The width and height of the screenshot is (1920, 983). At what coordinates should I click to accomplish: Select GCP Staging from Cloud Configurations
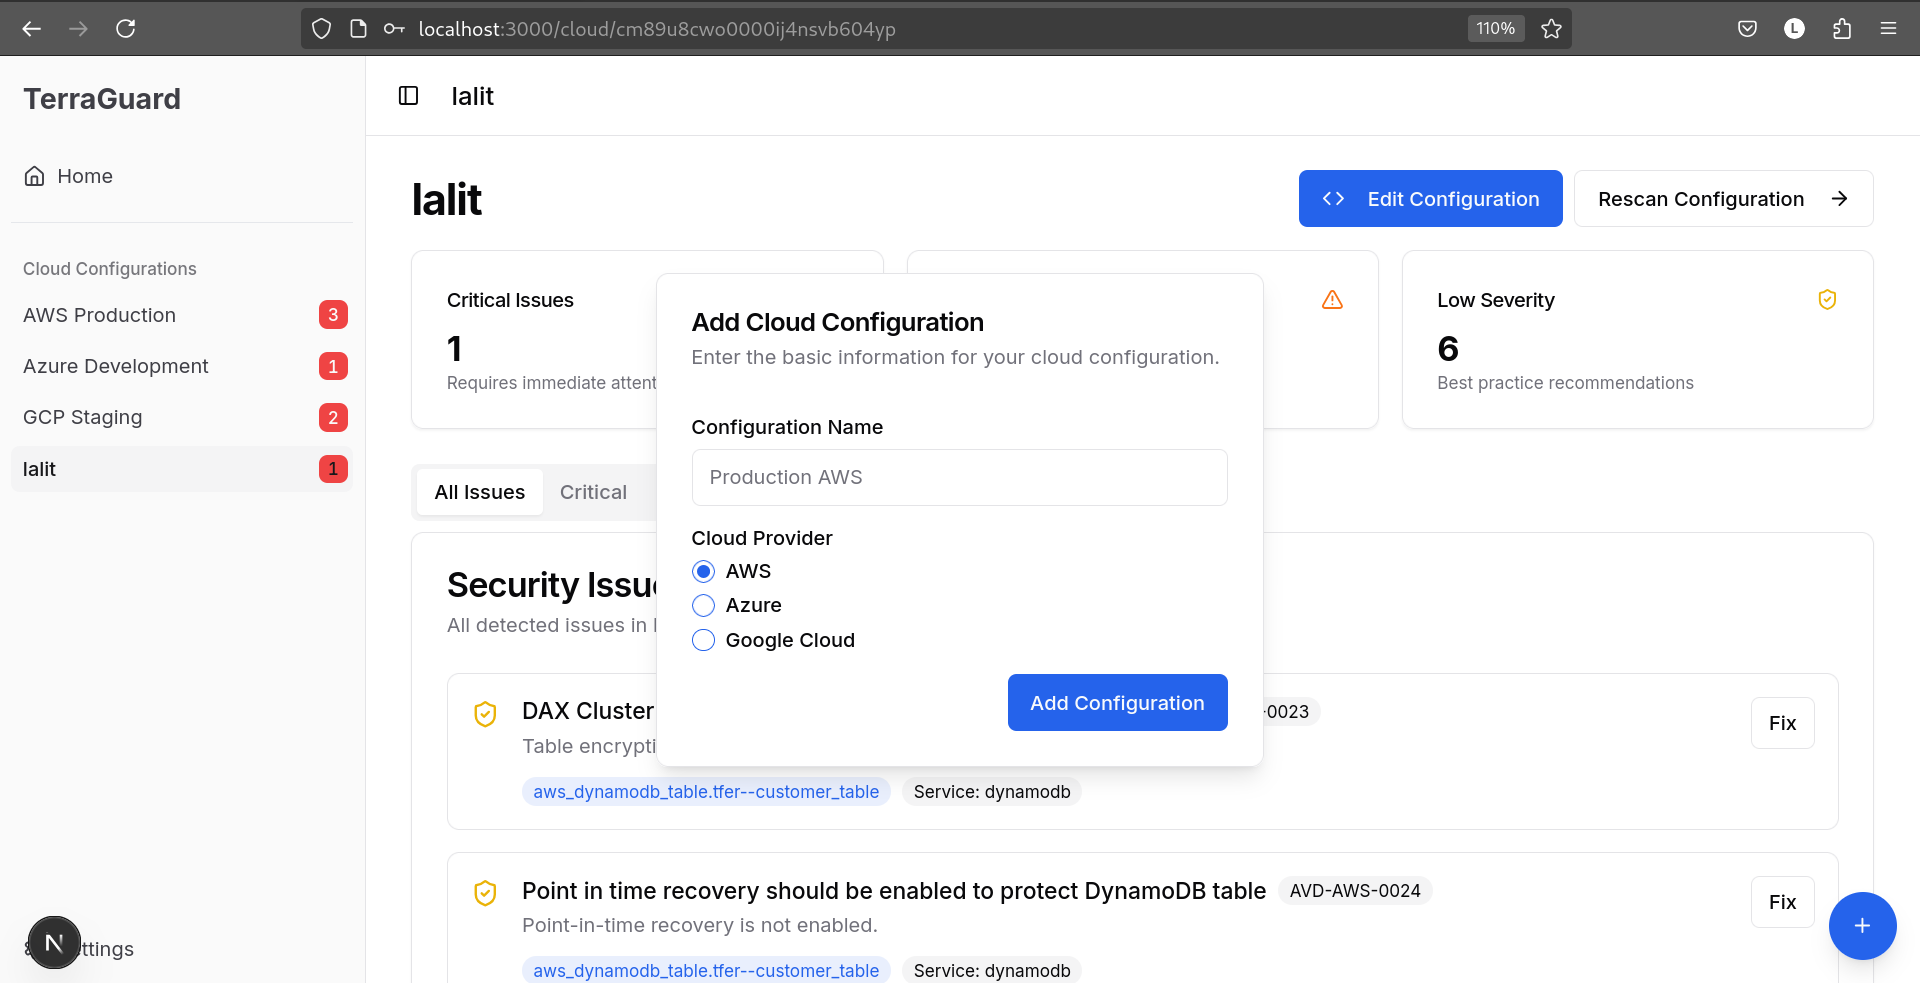83,417
